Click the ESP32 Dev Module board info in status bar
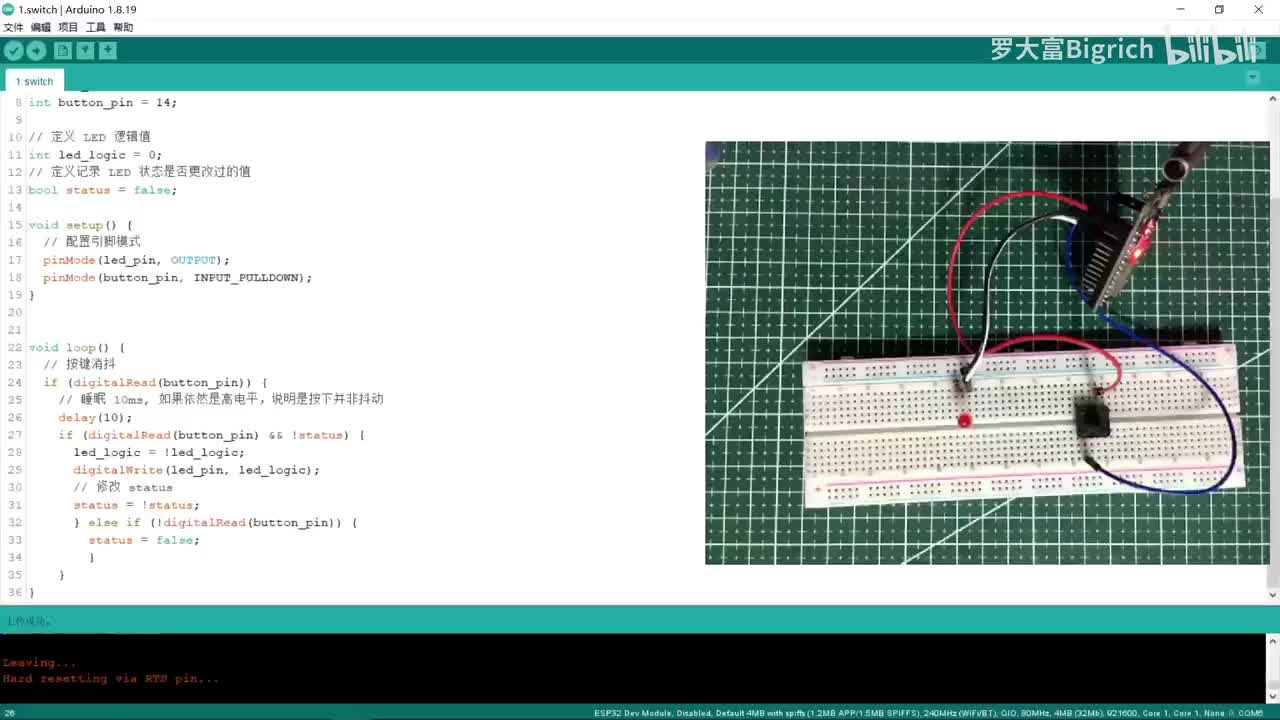Screen dimensions: 1280x720 [930, 713]
